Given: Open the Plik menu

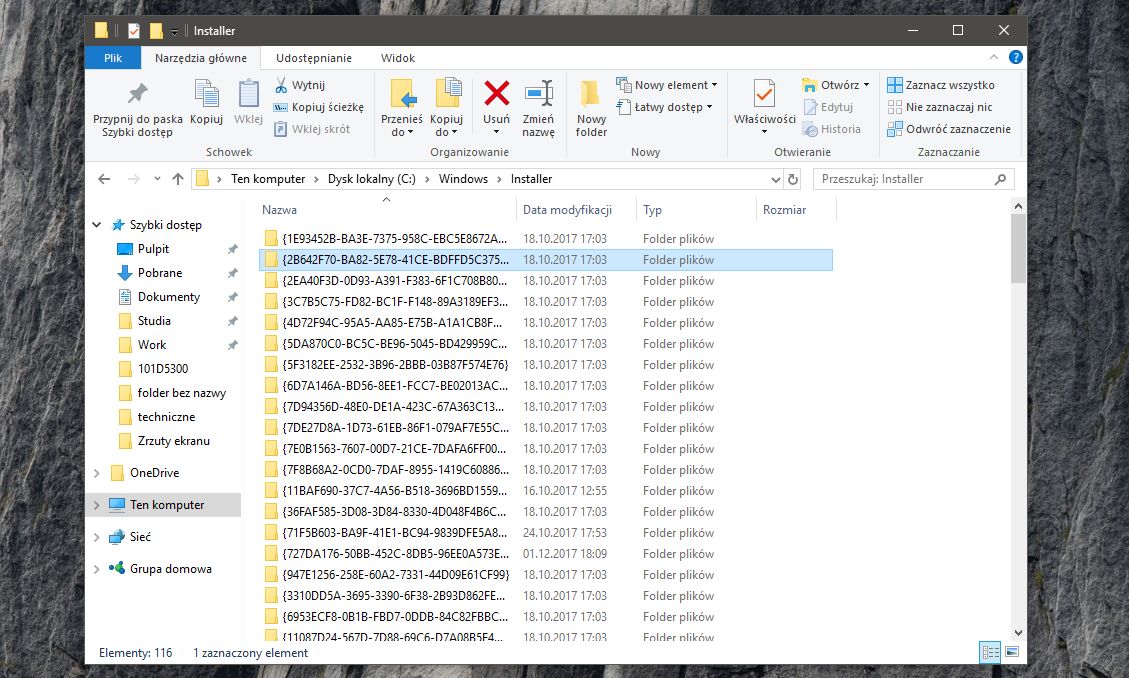Looking at the screenshot, I should (112, 57).
